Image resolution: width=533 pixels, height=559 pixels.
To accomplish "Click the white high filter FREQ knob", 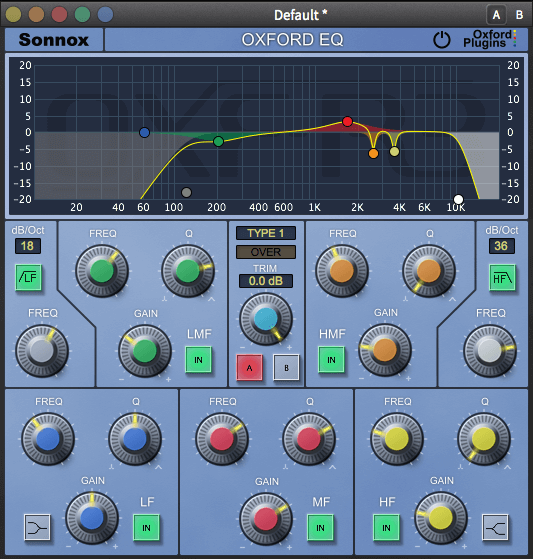I will [490, 351].
